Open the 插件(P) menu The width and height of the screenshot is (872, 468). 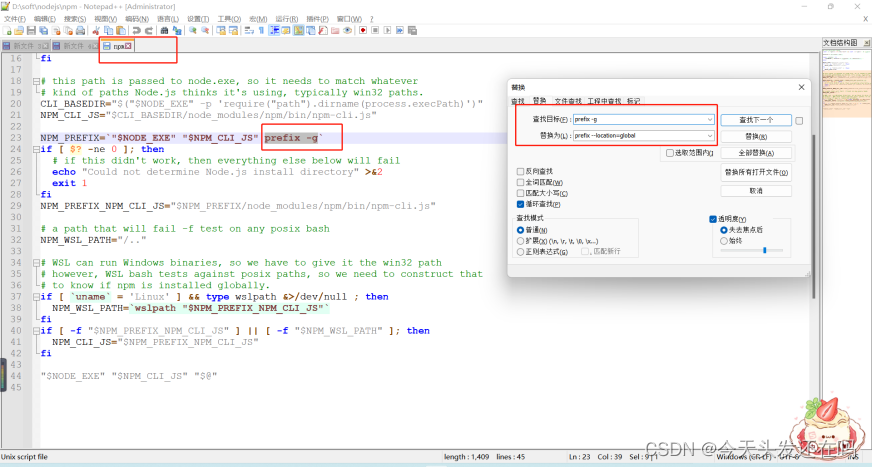pyautogui.click(x=318, y=19)
